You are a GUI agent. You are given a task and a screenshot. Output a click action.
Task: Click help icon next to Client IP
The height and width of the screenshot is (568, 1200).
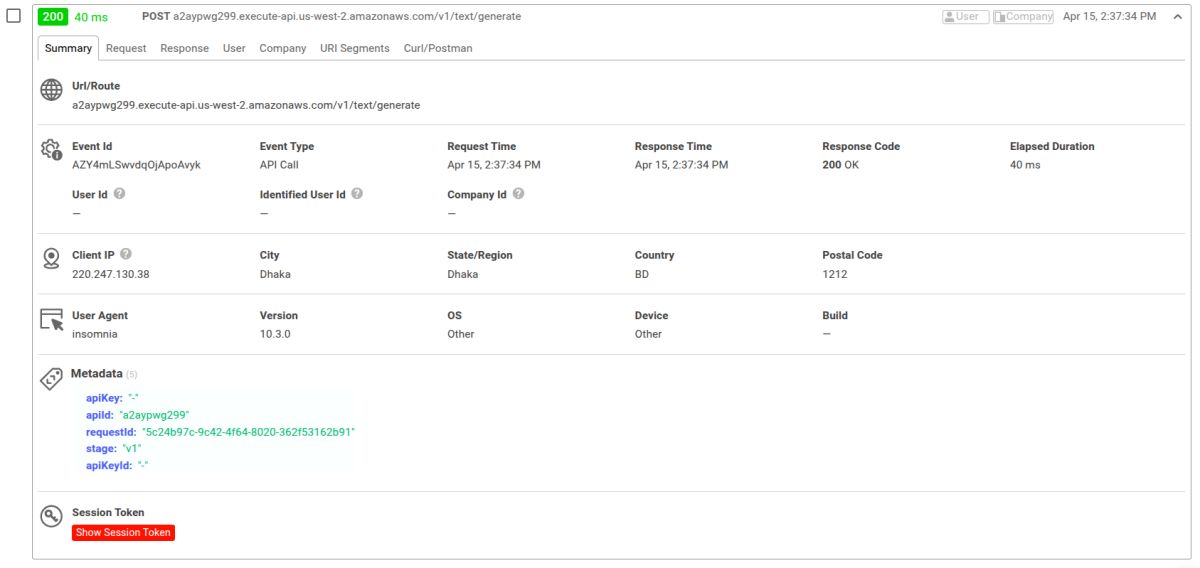click(x=126, y=254)
